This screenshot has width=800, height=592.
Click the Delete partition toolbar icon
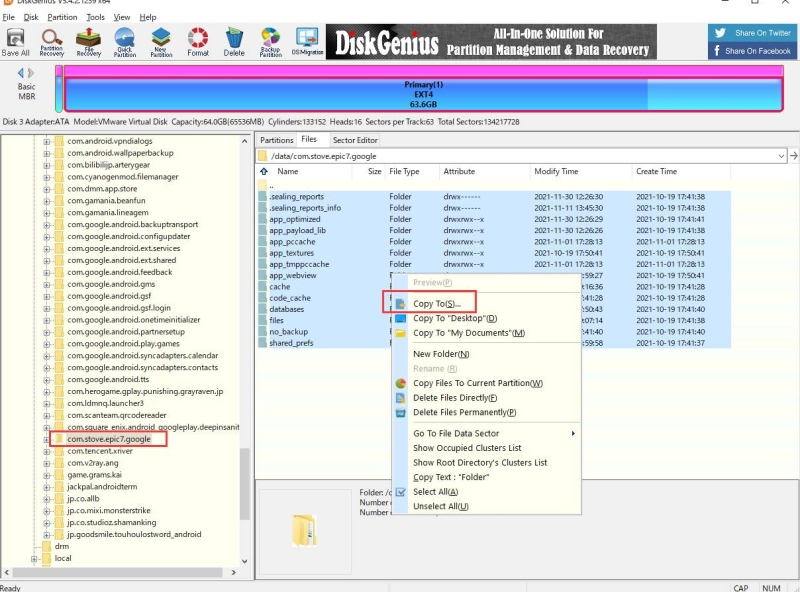click(x=234, y=42)
